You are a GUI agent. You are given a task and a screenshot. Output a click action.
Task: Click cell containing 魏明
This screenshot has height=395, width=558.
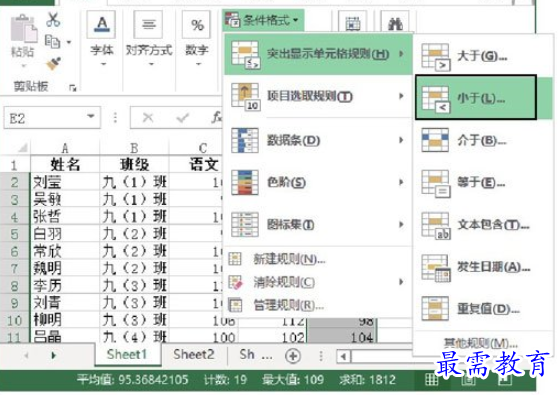tap(65, 268)
